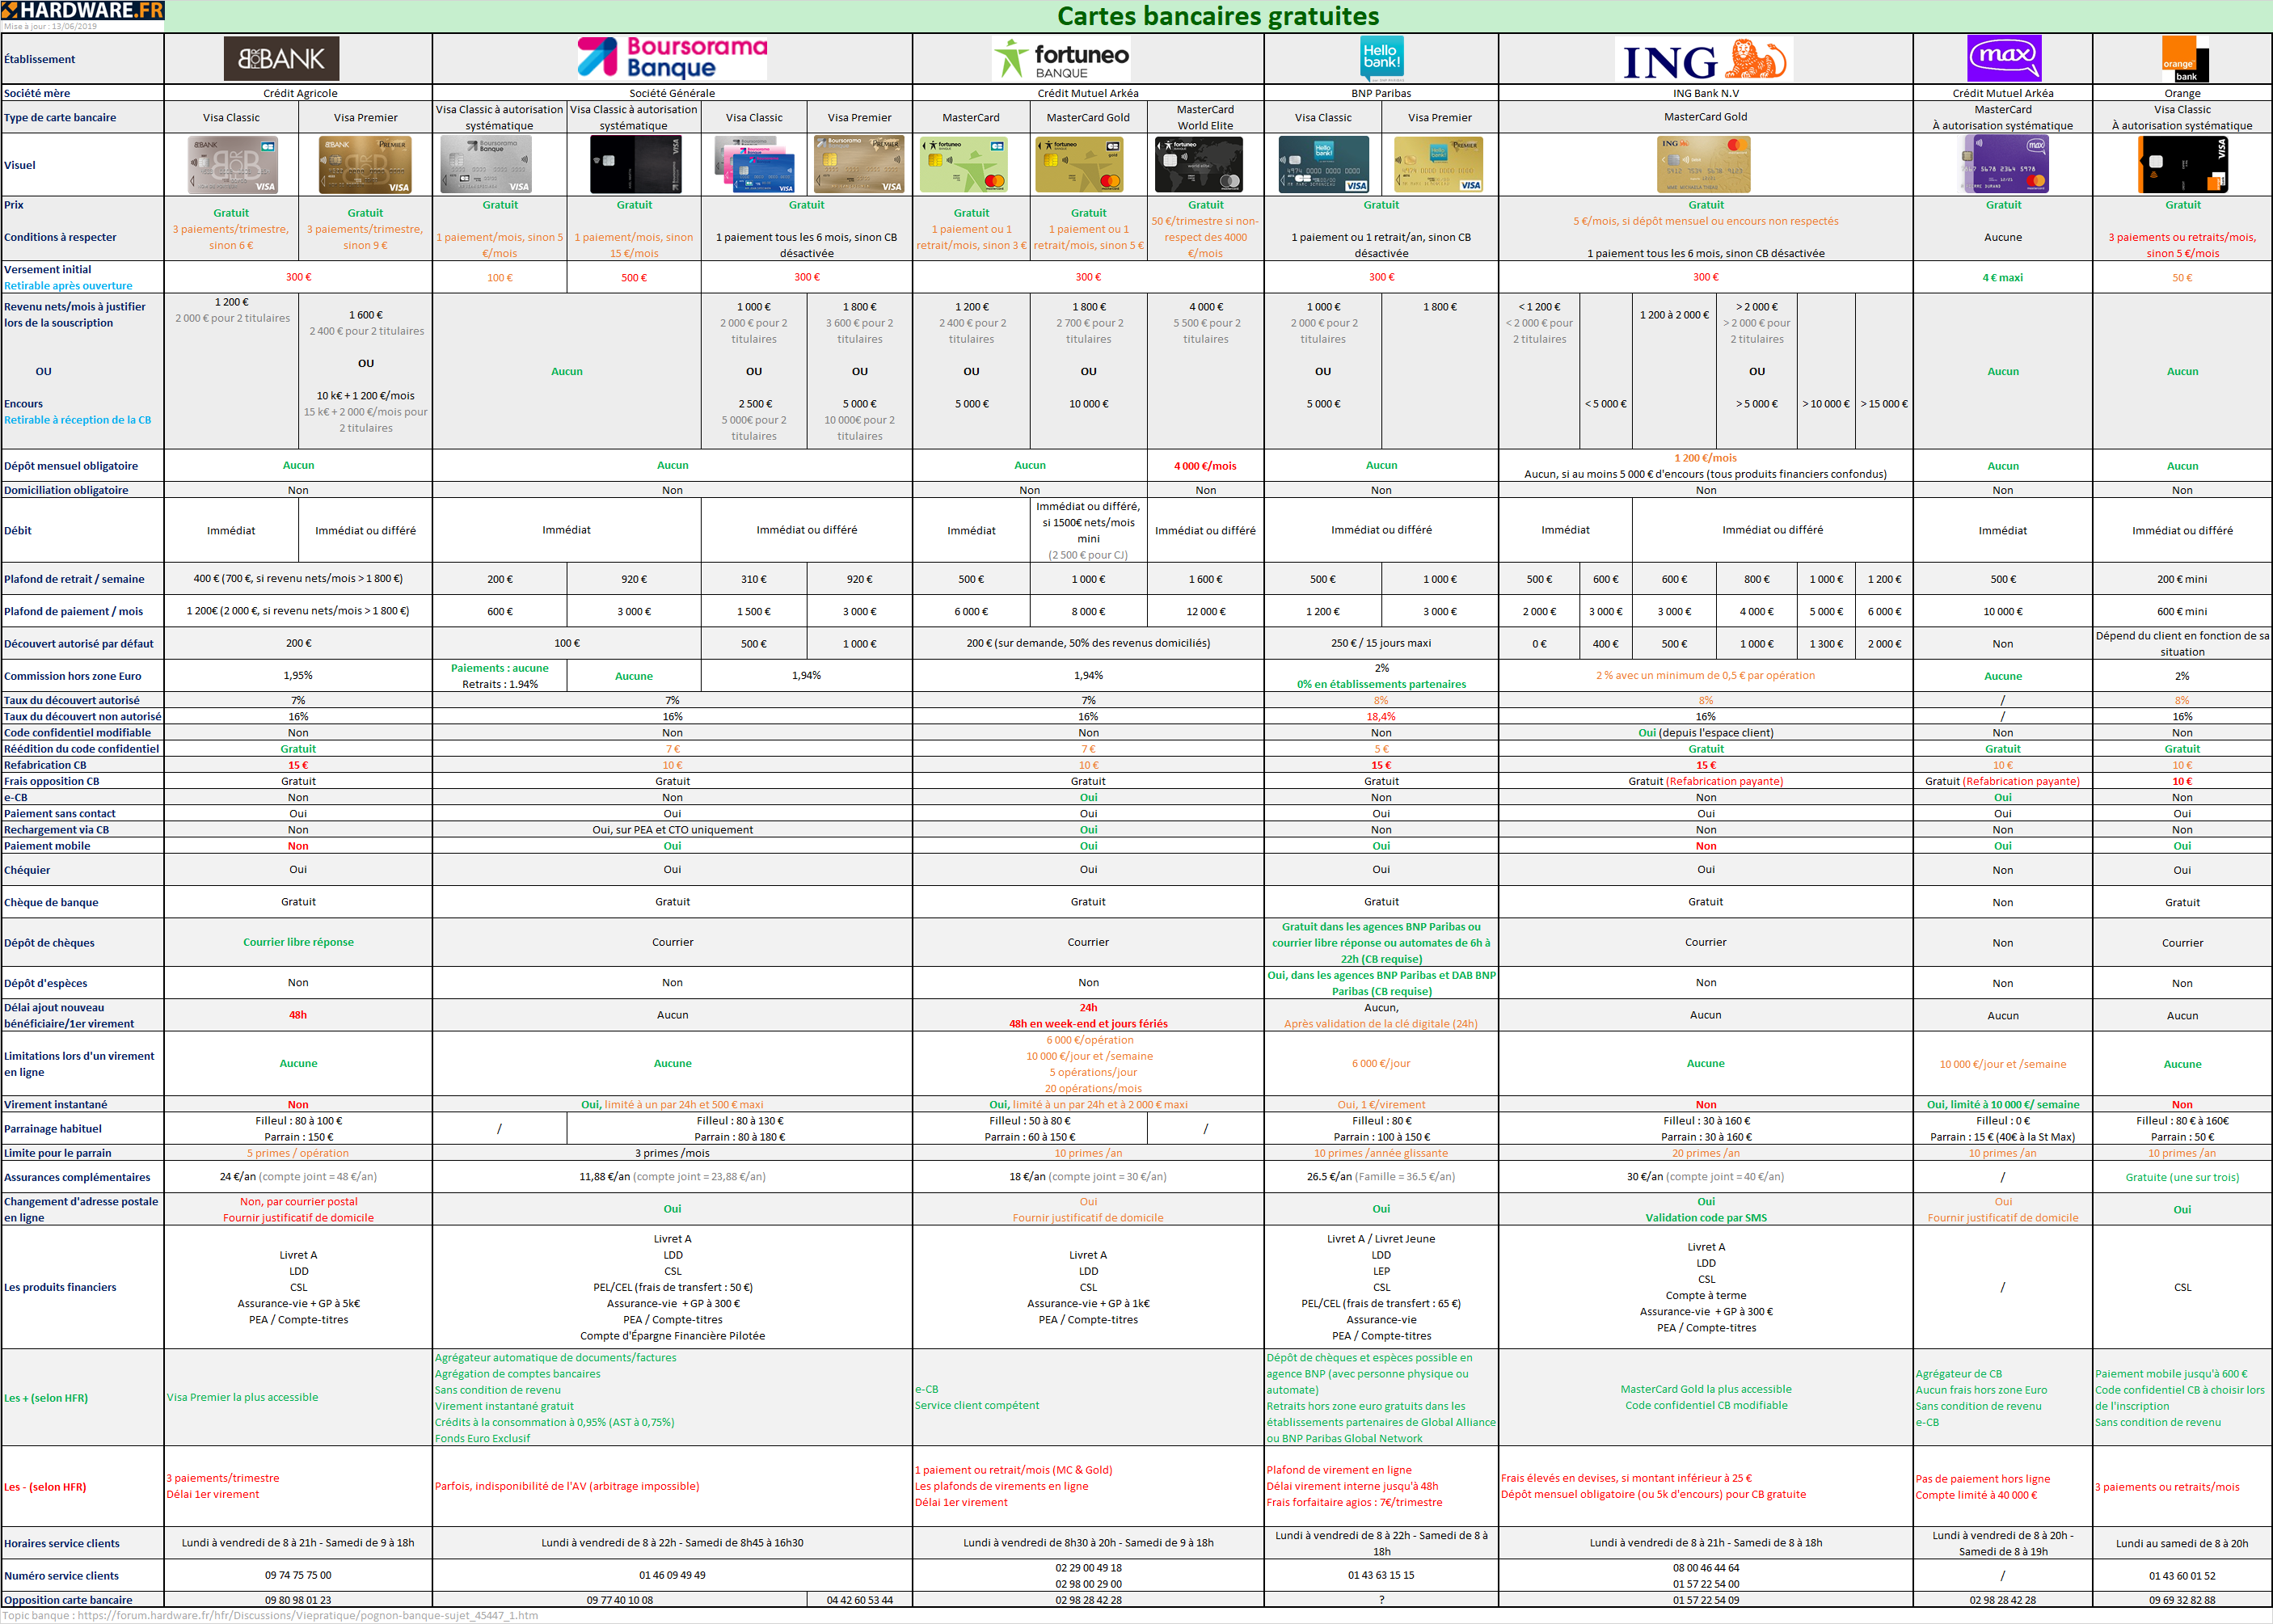The image size is (2273, 1624).
Task: Click the Hardware.fr logo in the corner
Action: tap(82, 11)
